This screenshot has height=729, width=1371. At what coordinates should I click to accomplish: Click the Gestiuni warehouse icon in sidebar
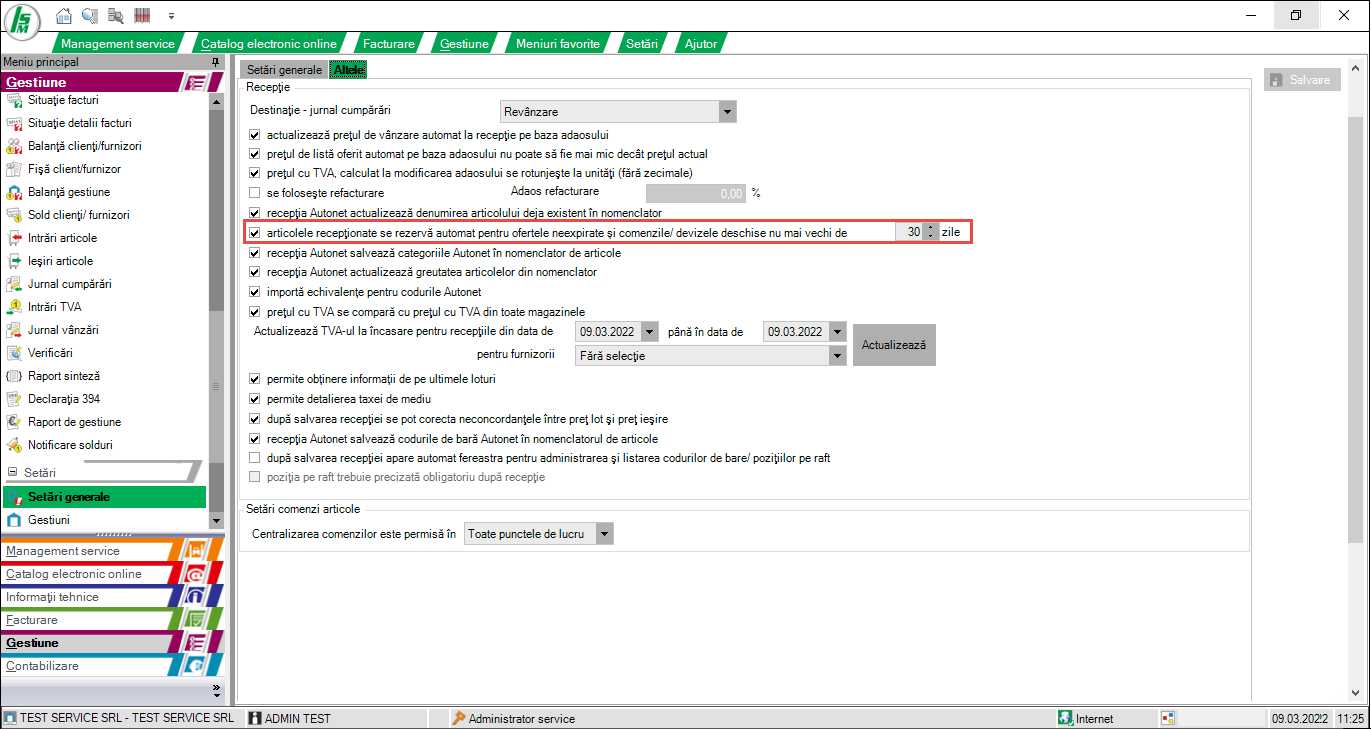[14, 520]
